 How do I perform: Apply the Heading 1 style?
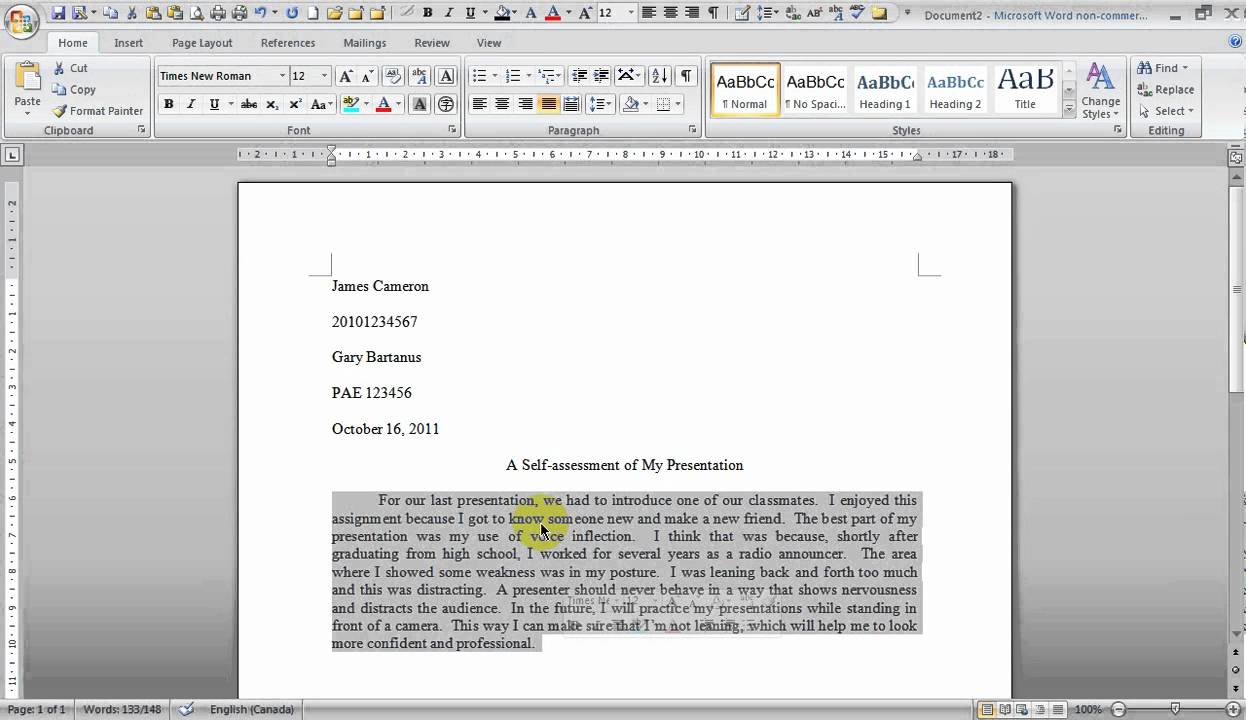click(x=885, y=90)
